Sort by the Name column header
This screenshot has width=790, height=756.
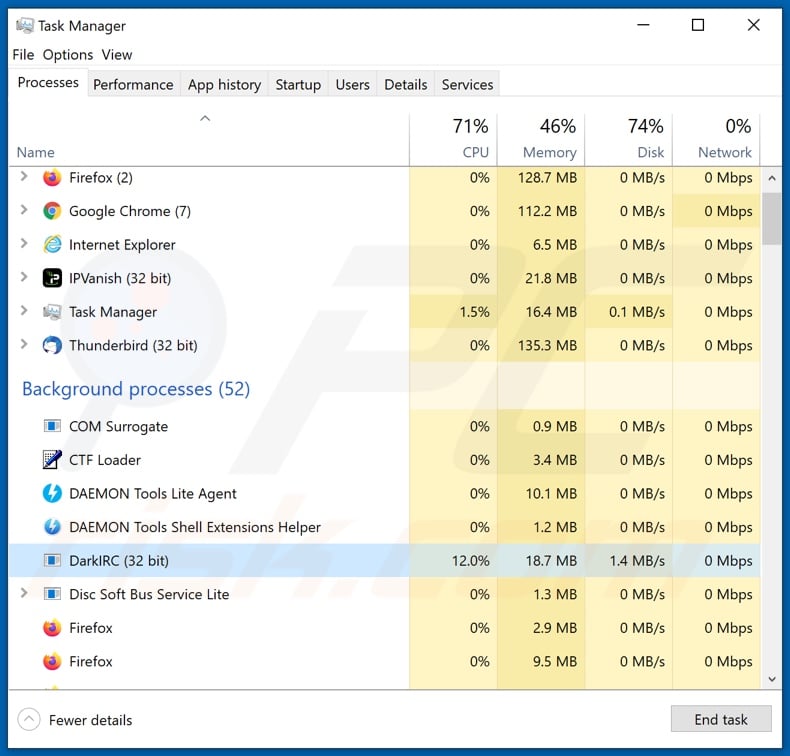209,140
